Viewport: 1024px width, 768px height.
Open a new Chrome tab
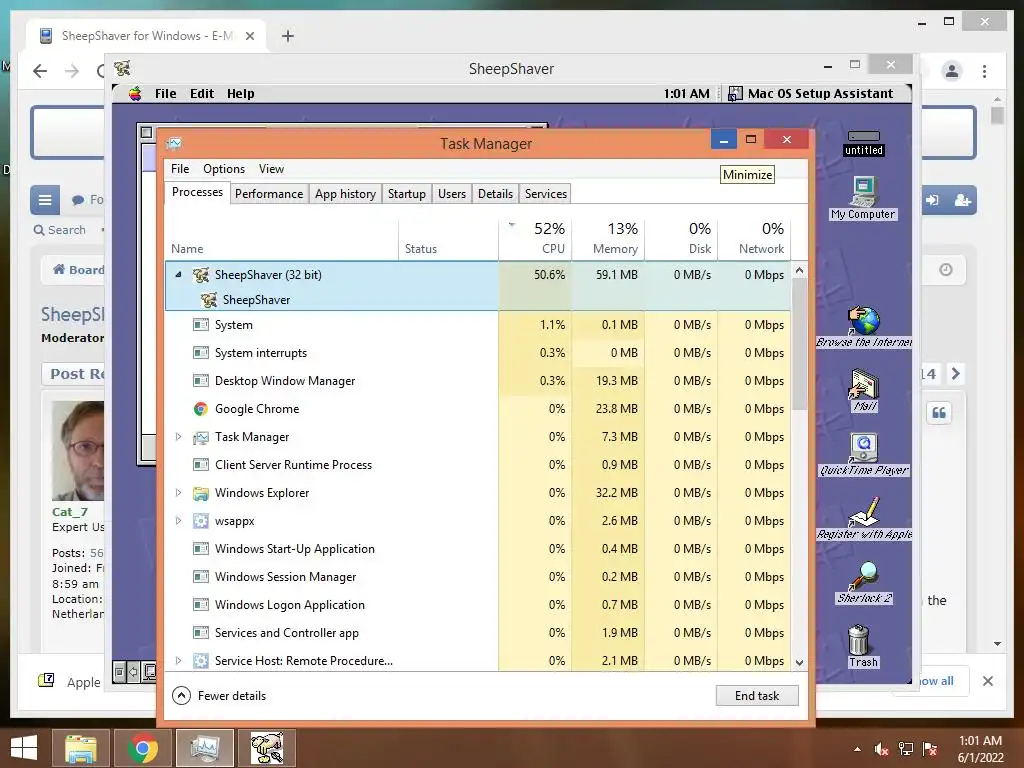[x=287, y=36]
